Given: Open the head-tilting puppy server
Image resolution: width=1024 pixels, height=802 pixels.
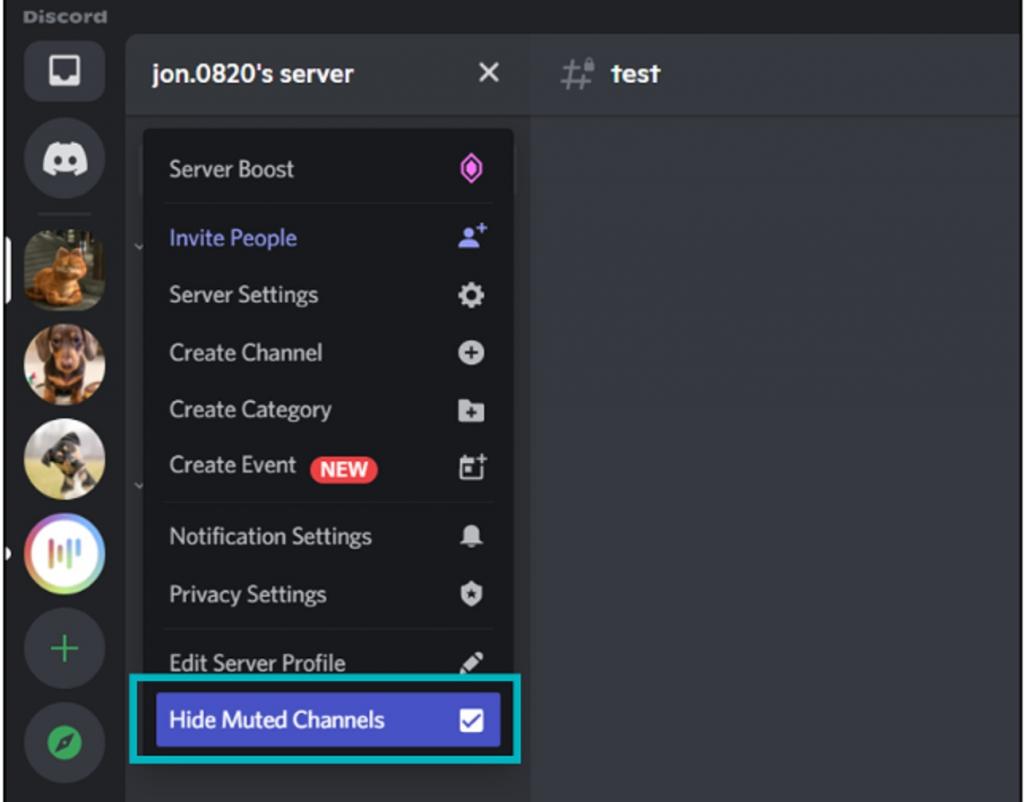Looking at the screenshot, I should 64,458.
